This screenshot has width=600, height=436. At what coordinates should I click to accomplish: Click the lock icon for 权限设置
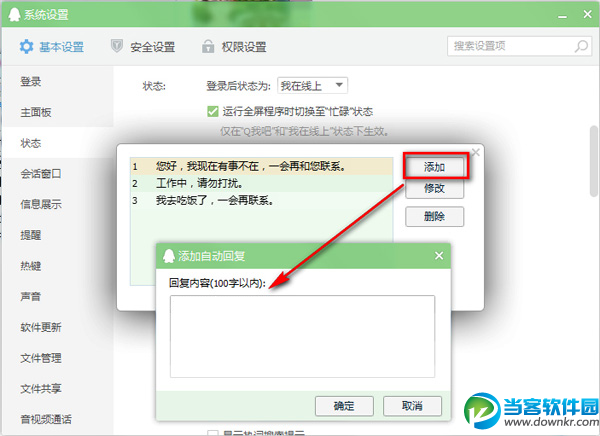208,46
